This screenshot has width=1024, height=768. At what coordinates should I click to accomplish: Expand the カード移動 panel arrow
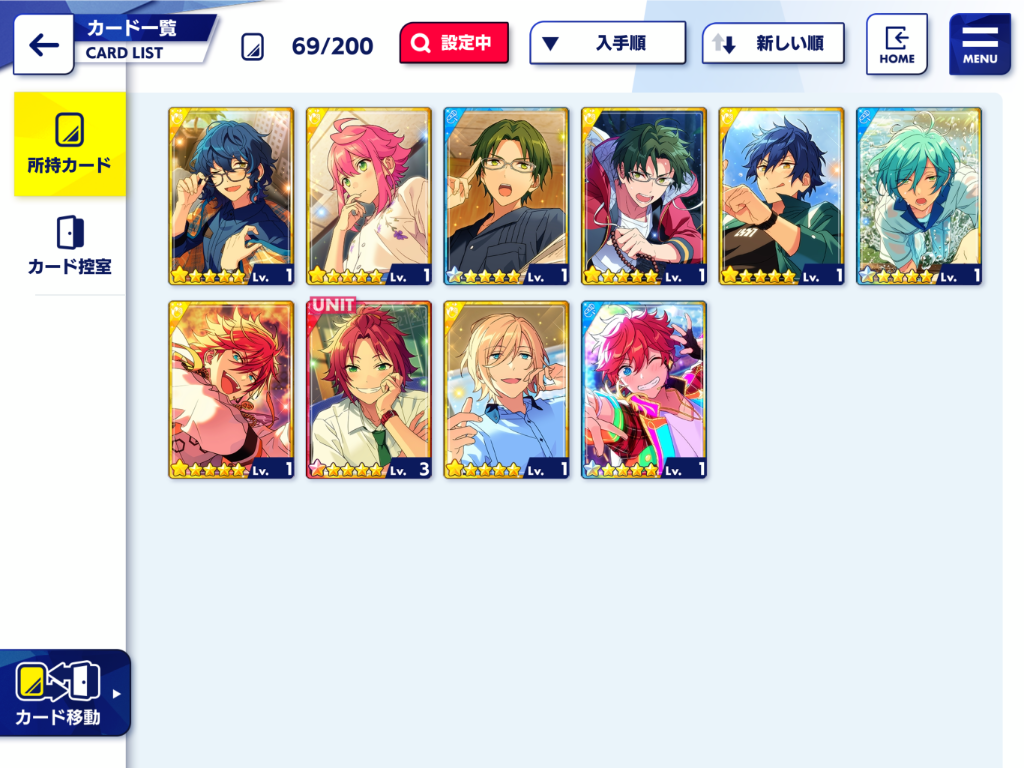click(x=116, y=694)
